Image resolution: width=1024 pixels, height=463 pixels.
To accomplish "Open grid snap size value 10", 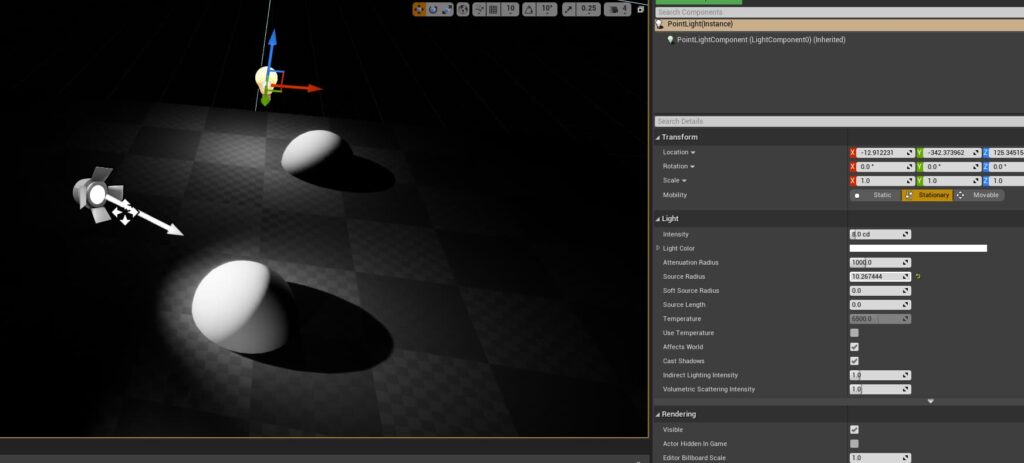I will (510, 9).
